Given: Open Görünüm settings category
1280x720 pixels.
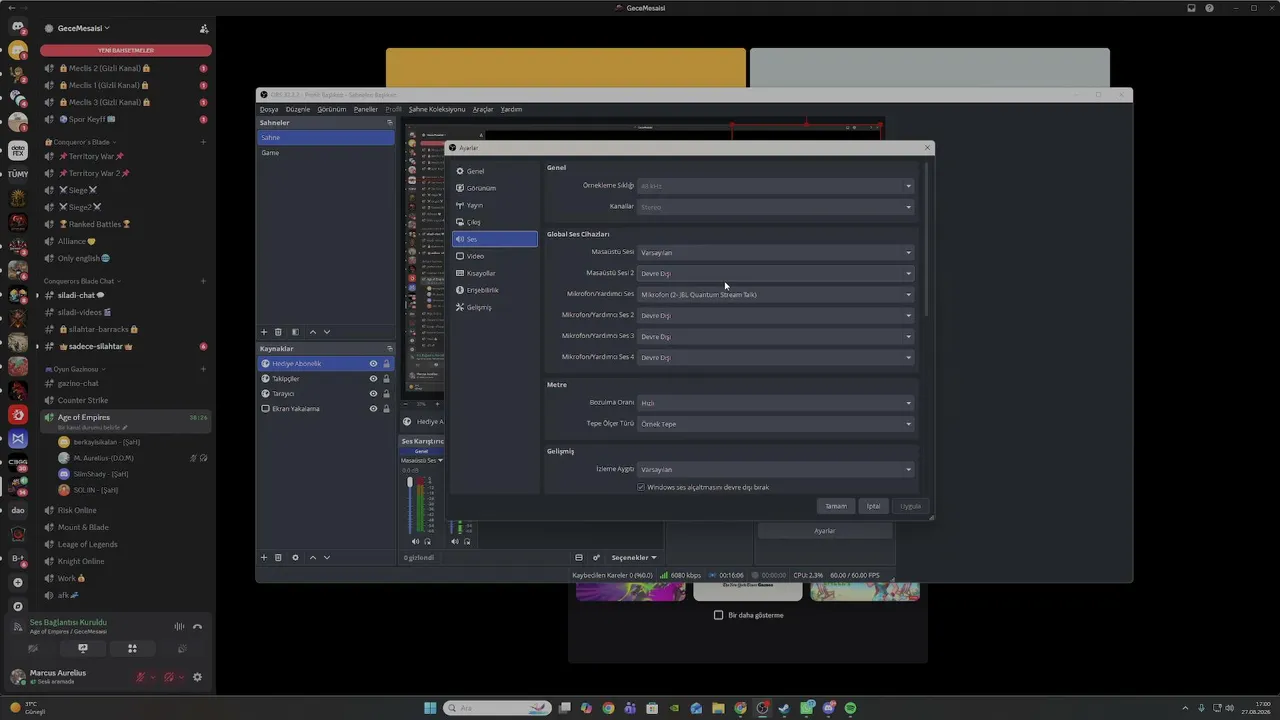Looking at the screenshot, I should (x=494, y=188).
